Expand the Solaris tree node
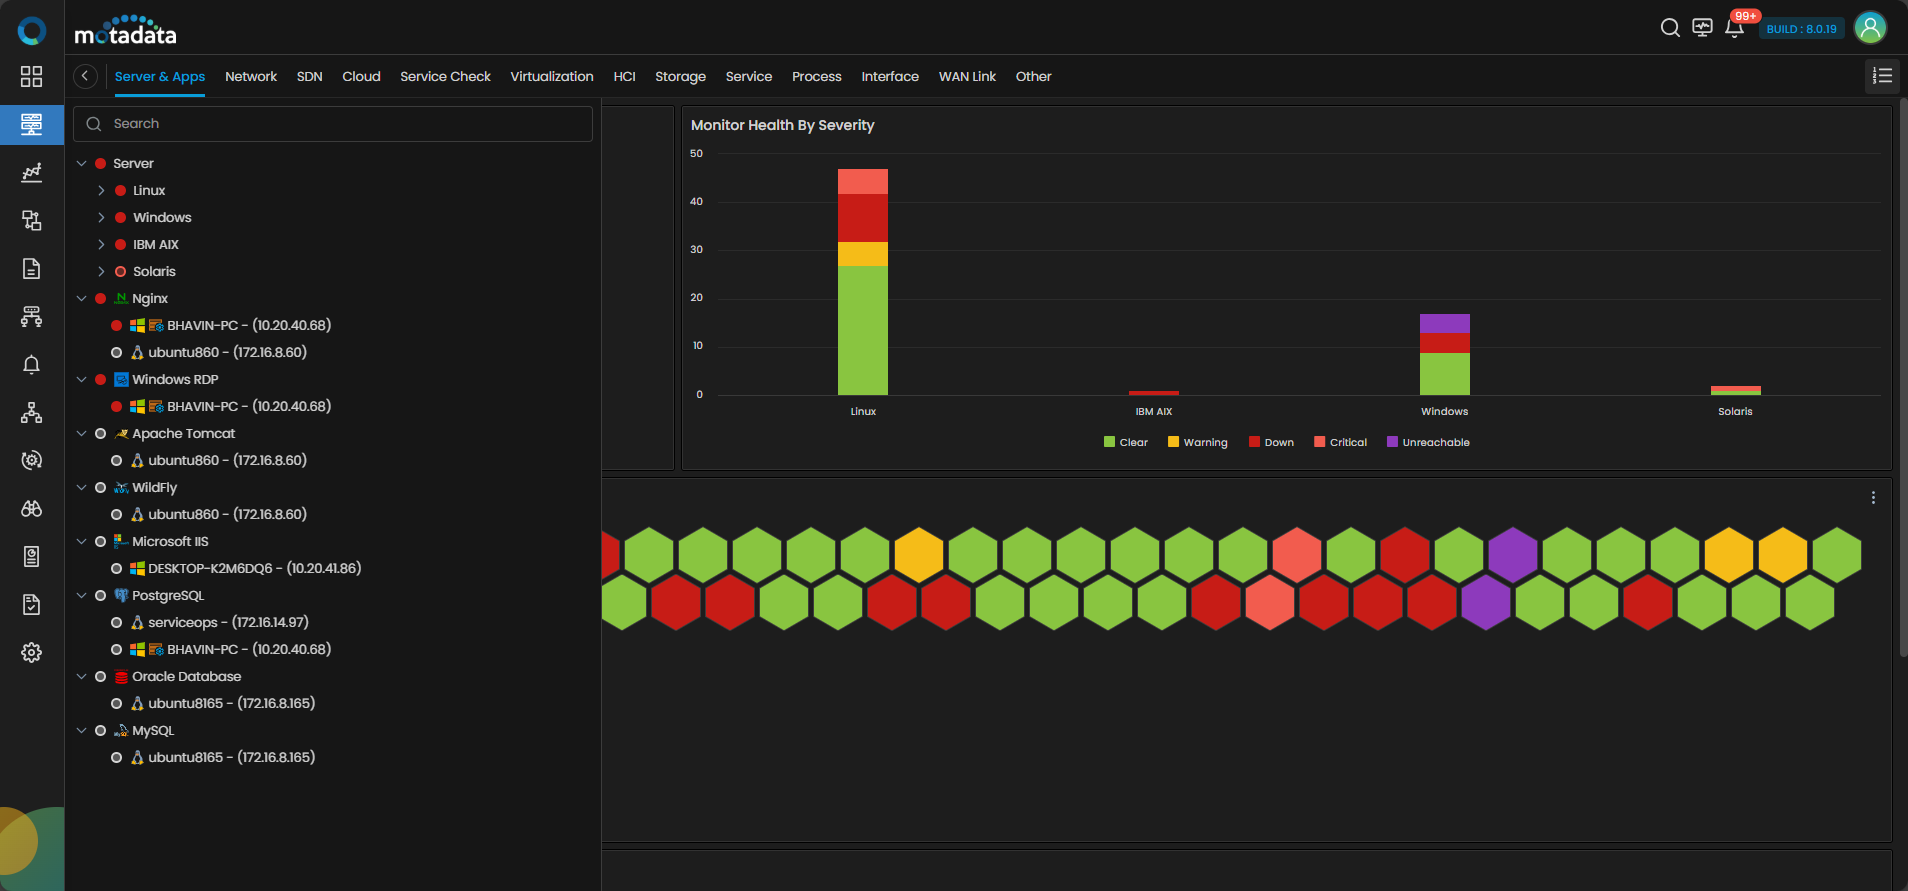This screenshot has height=891, width=1908. click(x=101, y=271)
